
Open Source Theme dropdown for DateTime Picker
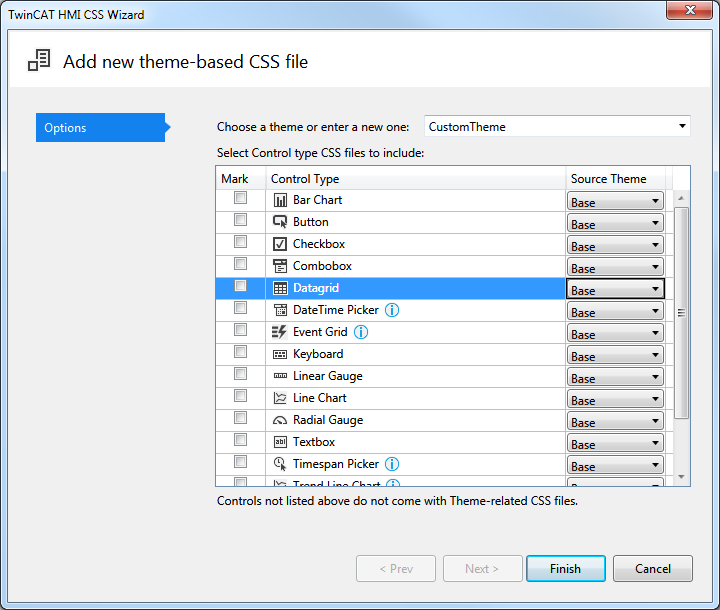[615, 311]
